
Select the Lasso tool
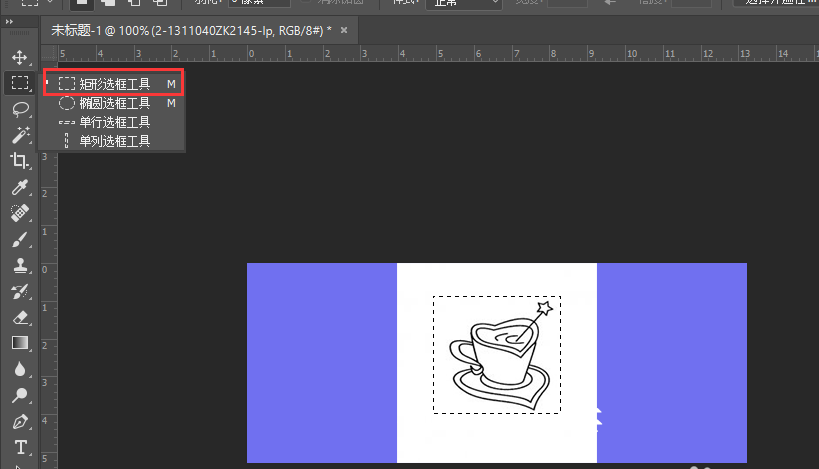[19, 109]
